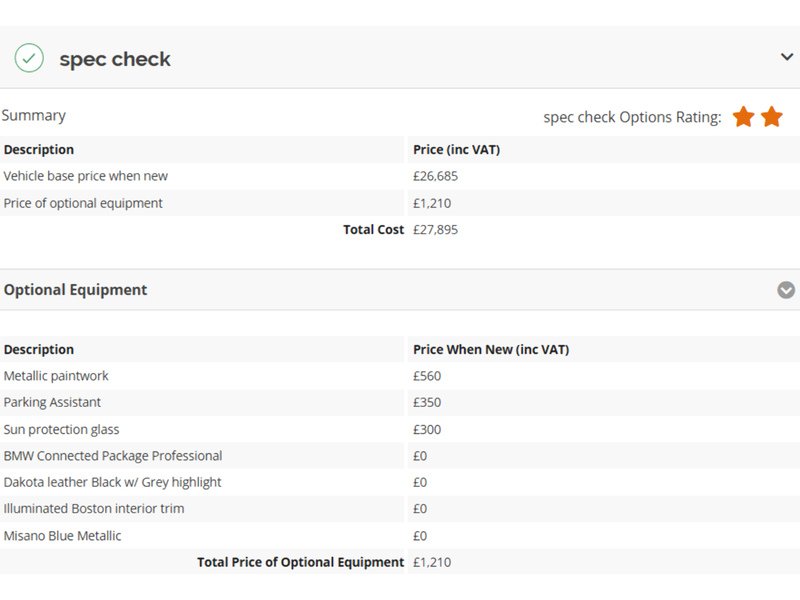
Task: Select the 'spec check' heading
Action: 115,59
